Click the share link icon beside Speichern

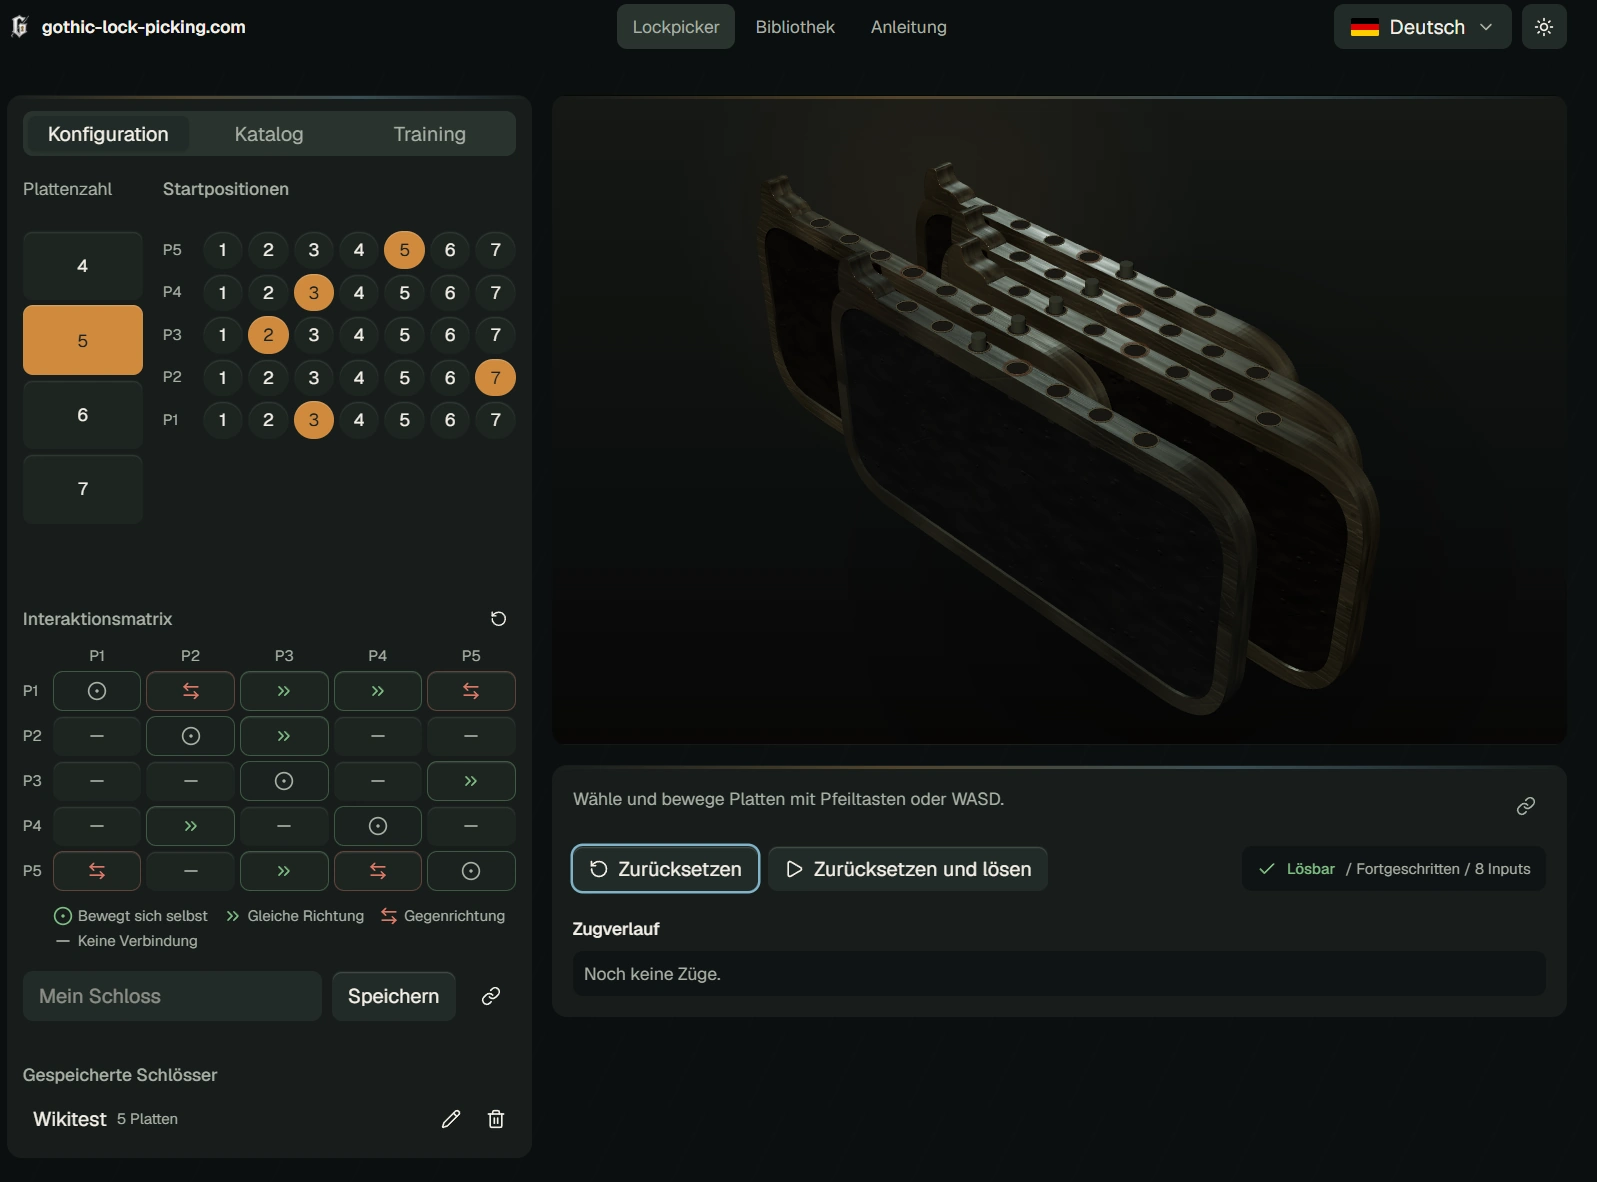click(491, 996)
